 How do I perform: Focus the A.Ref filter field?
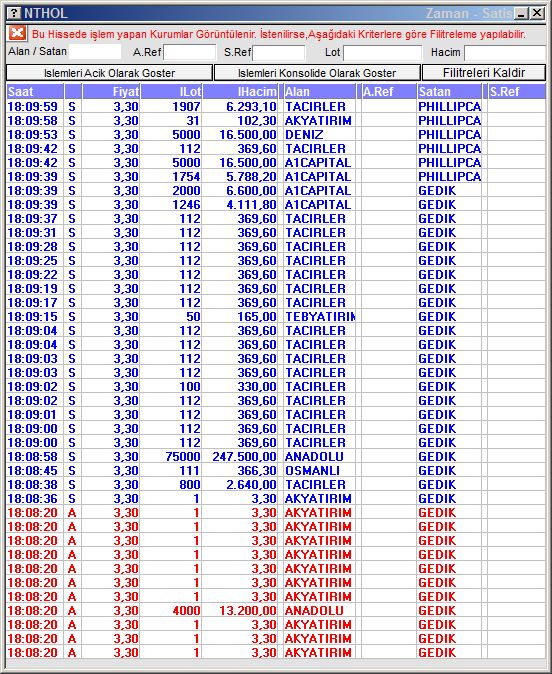[x=190, y=52]
